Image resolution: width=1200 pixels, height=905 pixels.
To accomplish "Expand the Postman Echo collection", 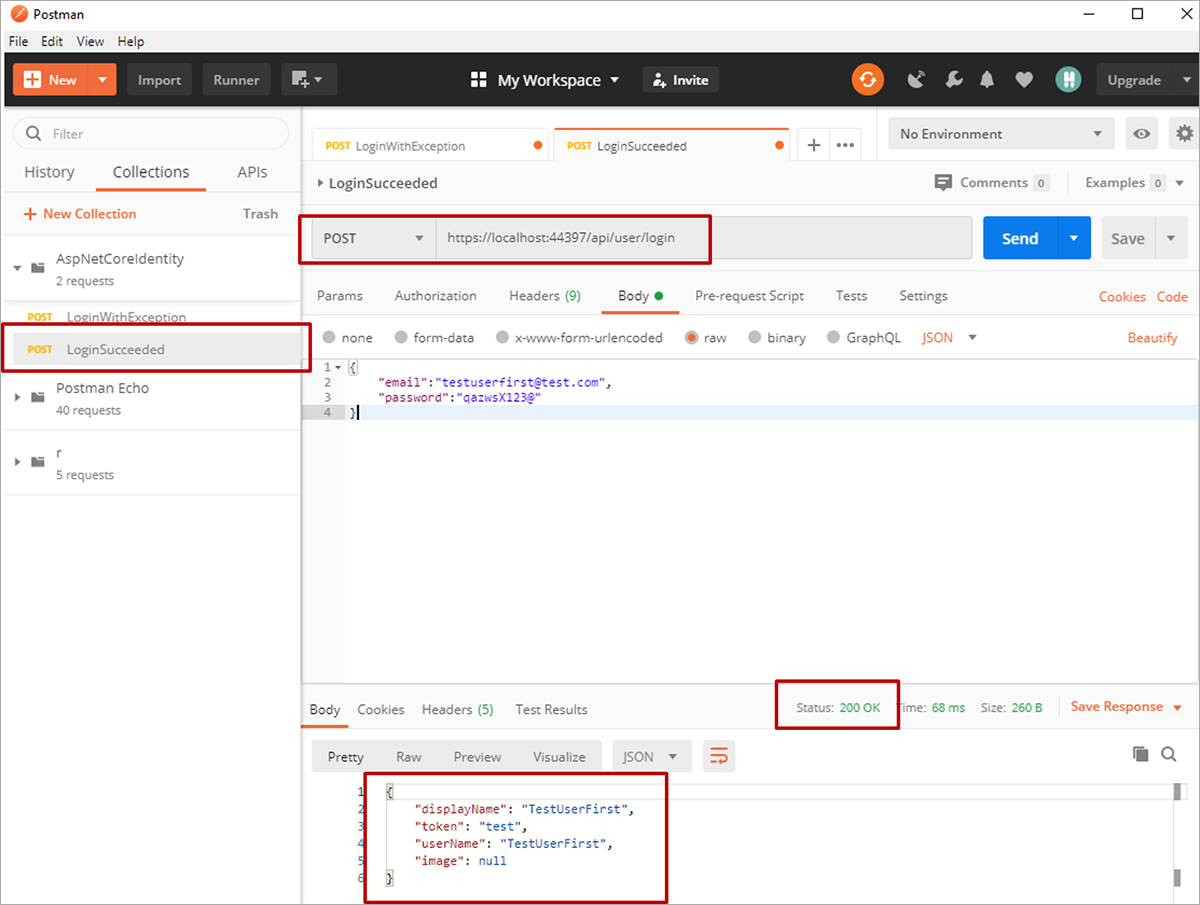I will pyautogui.click(x=17, y=397).
